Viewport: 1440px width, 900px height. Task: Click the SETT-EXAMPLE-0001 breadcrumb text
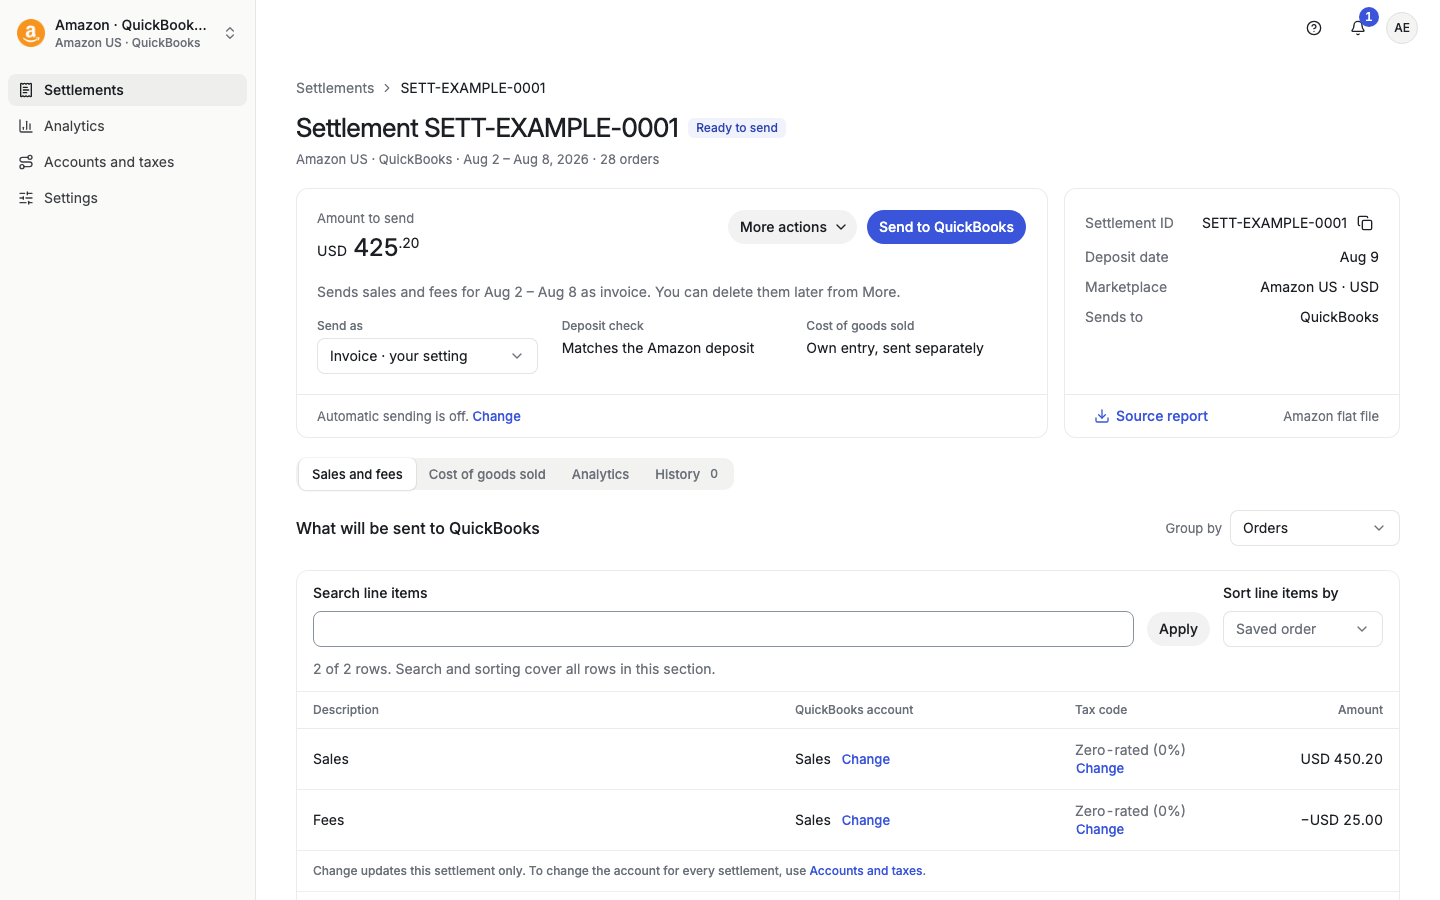473,88
